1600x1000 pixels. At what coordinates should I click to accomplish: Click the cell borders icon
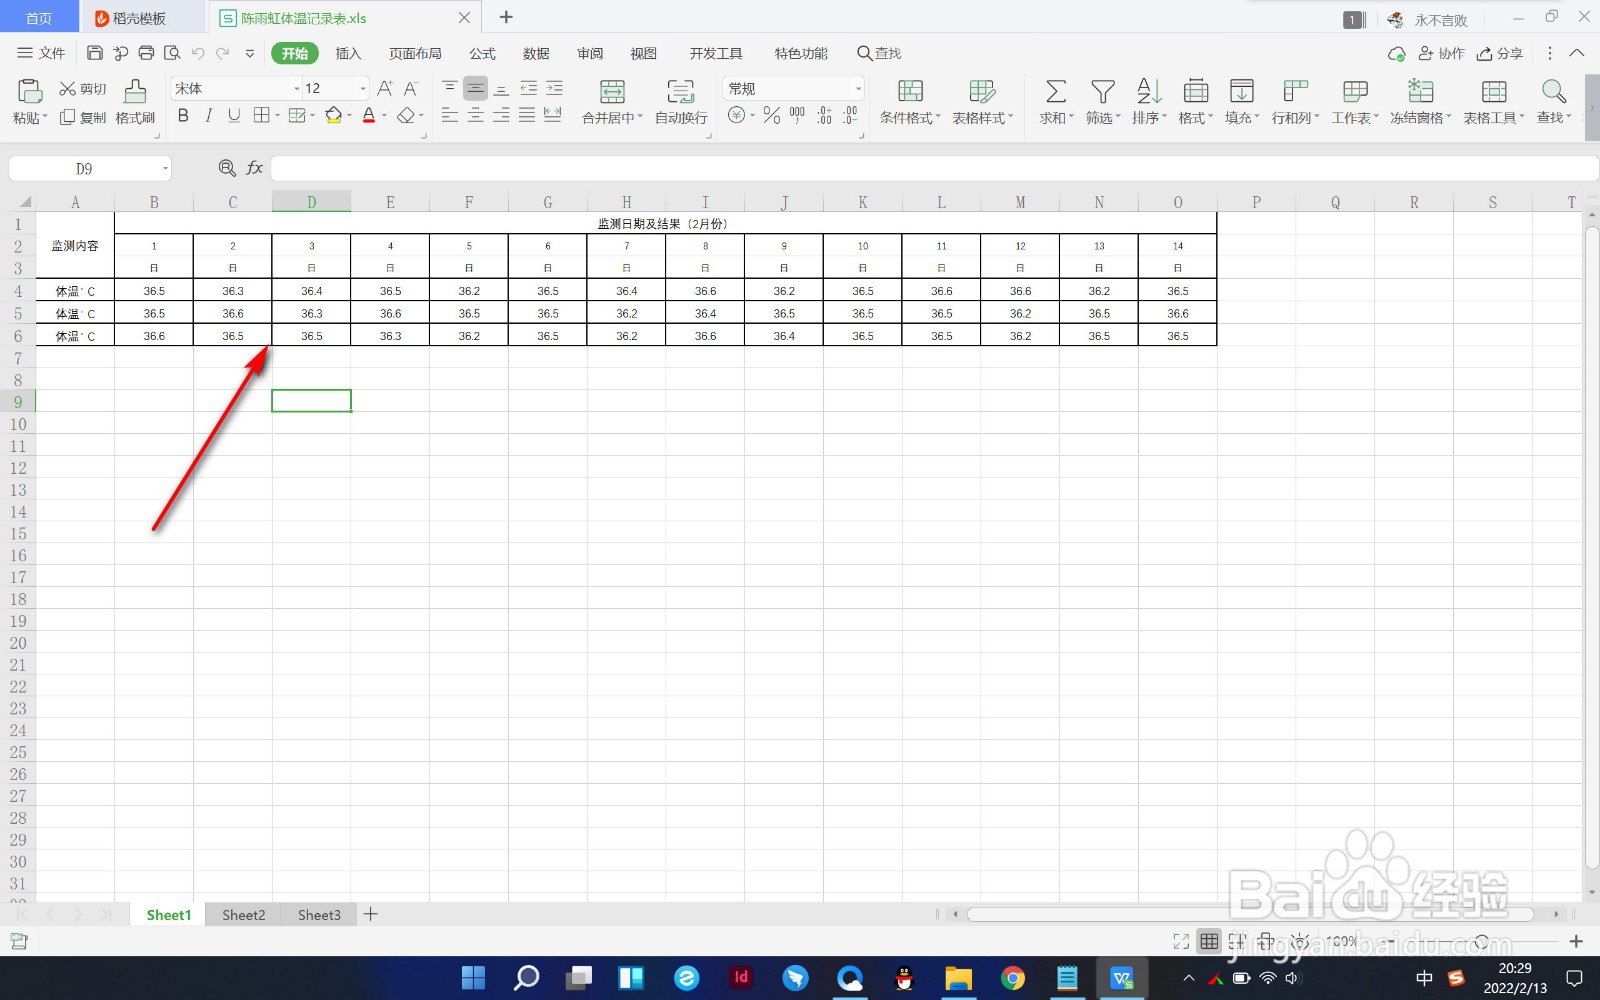[x=262, y=116]
